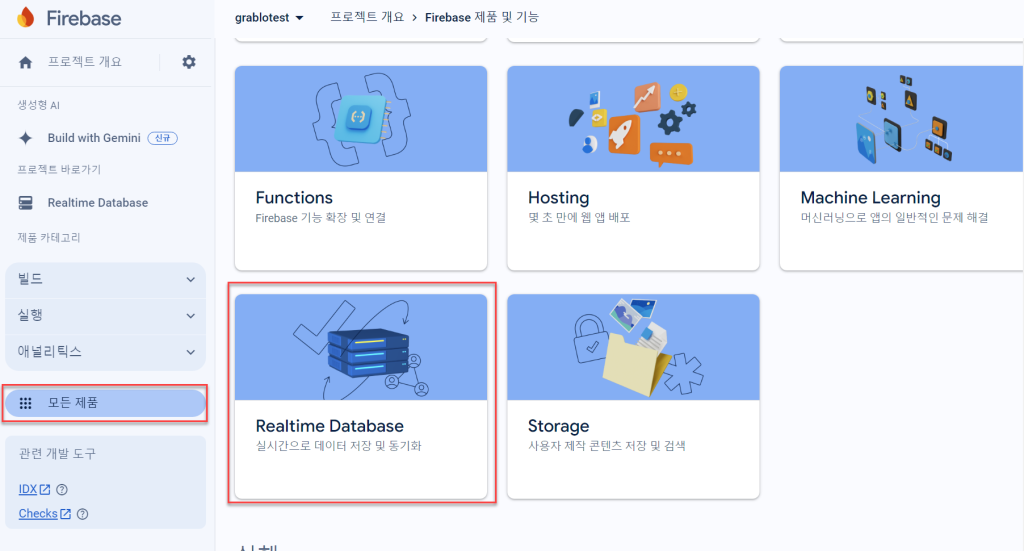Click the home icon beside 프로젝트 개요
The width and height of the screenshot is (1024, 551).
pos(25,63)
